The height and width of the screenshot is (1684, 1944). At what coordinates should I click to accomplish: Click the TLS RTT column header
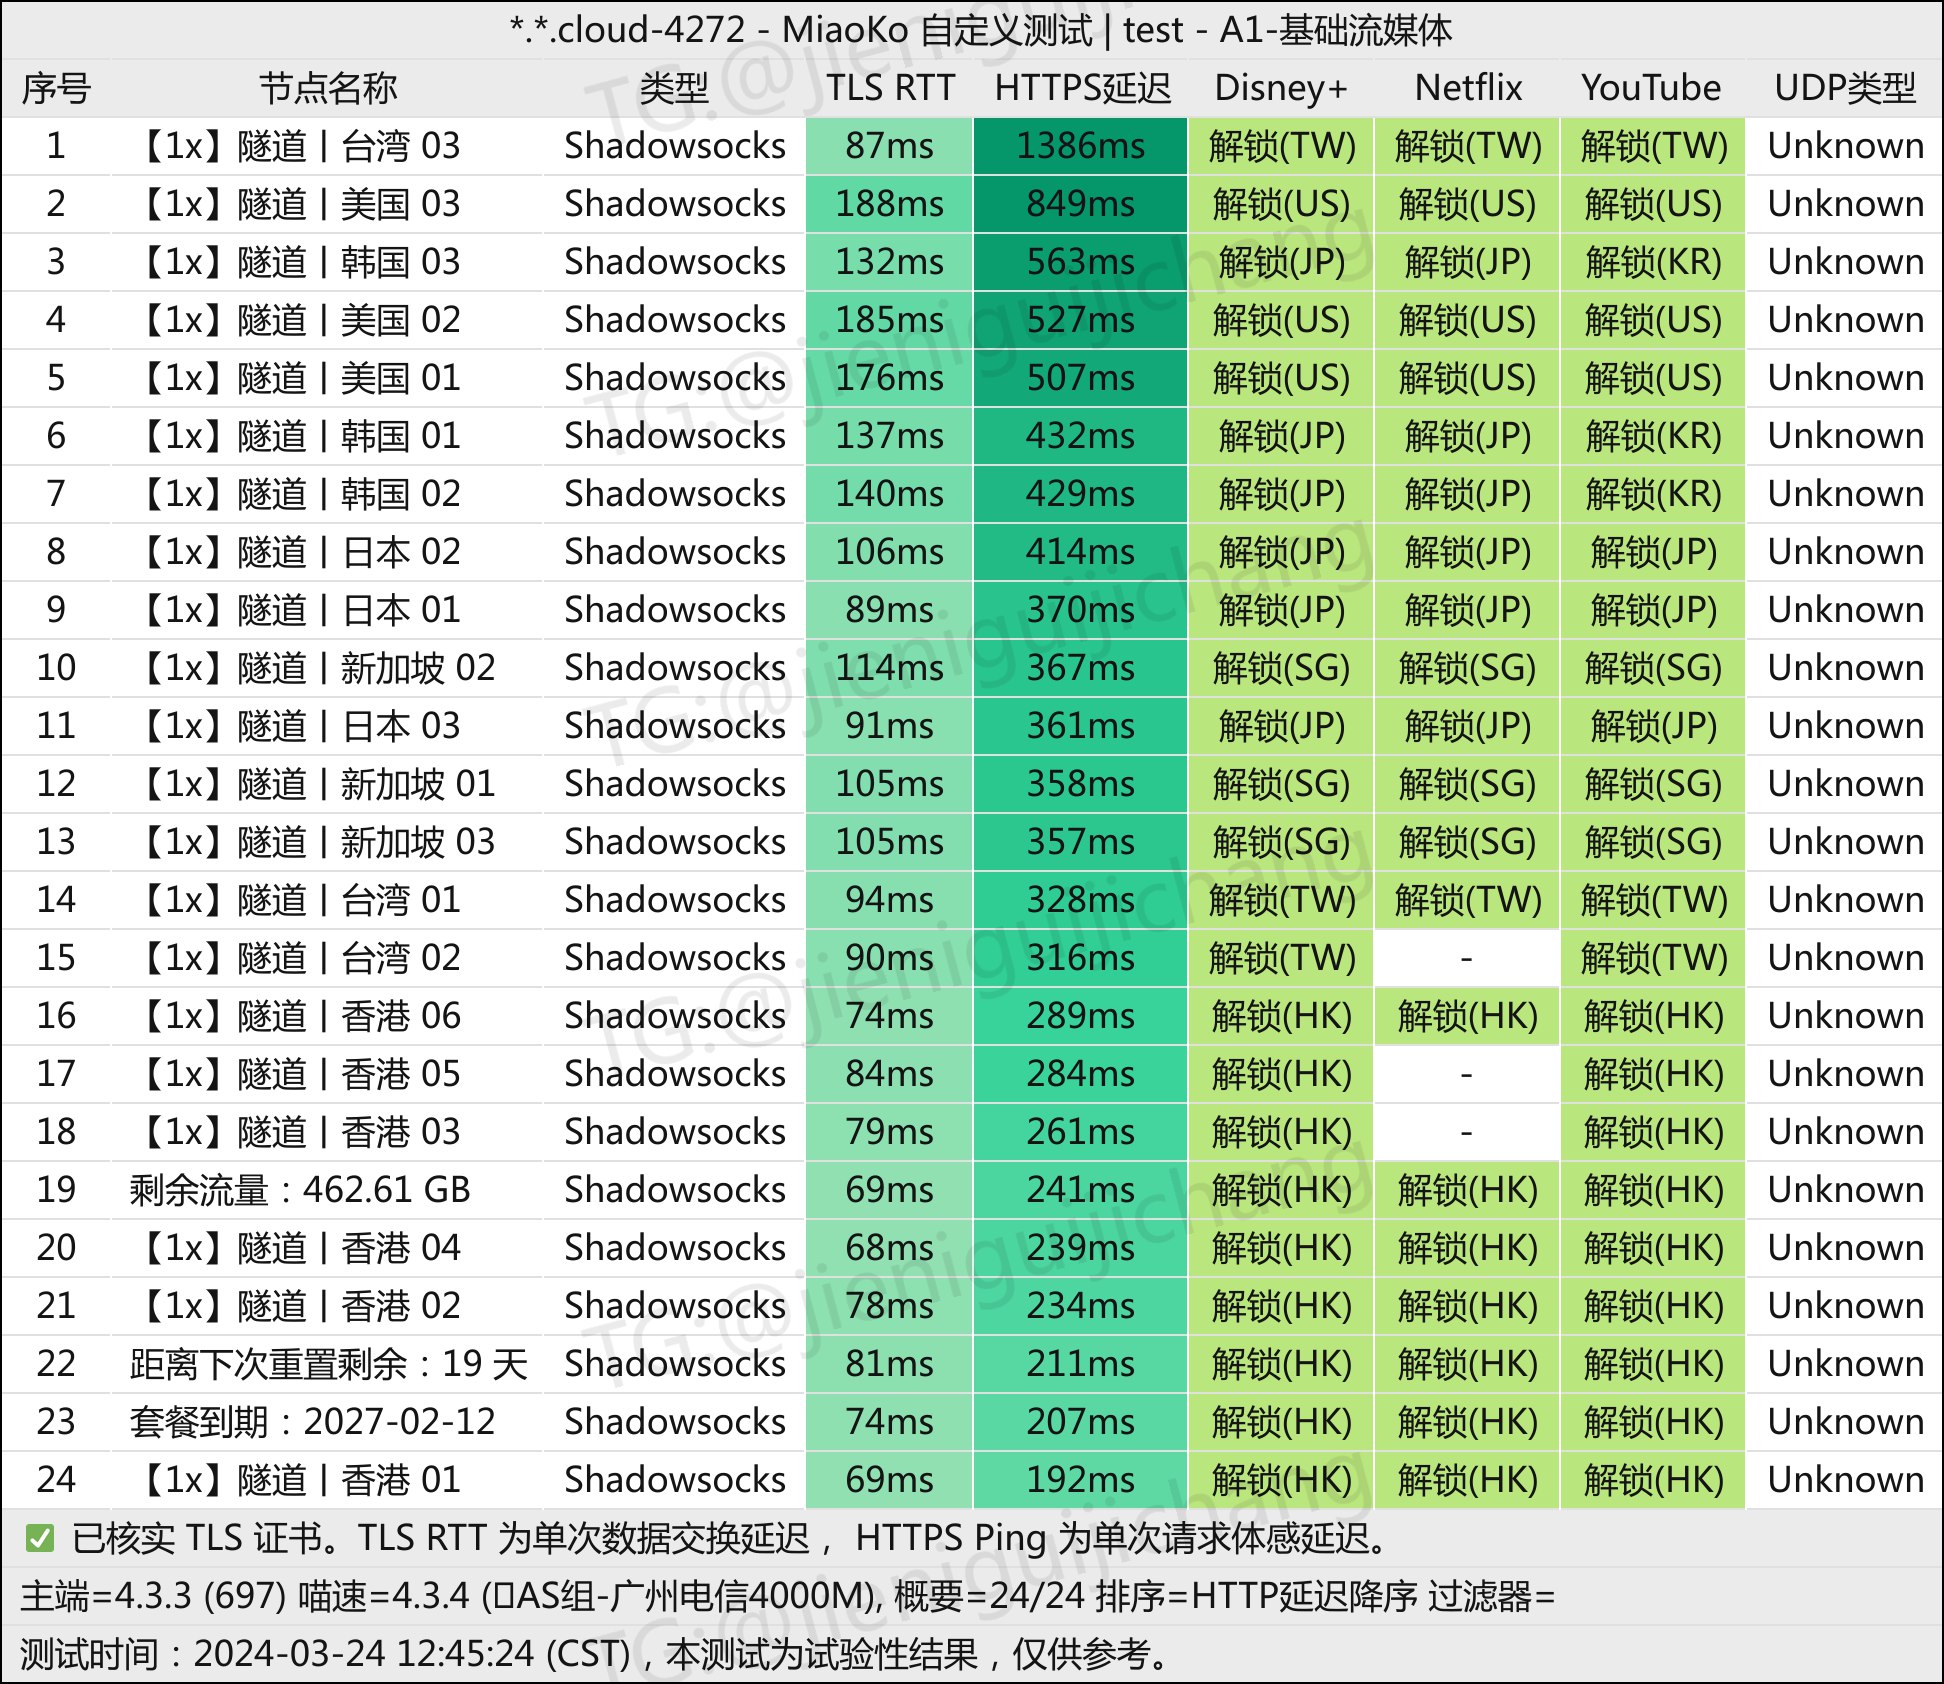889,88
